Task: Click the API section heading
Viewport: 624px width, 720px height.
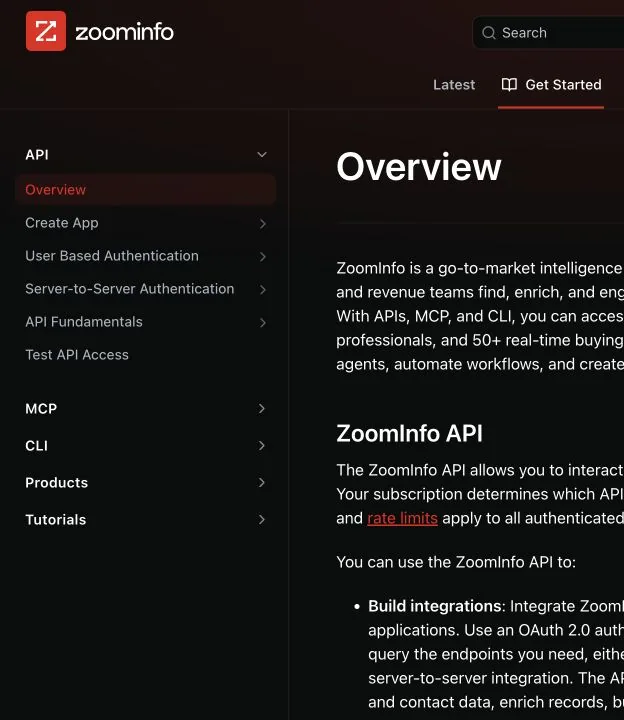Action: click(x=37, y=155)
